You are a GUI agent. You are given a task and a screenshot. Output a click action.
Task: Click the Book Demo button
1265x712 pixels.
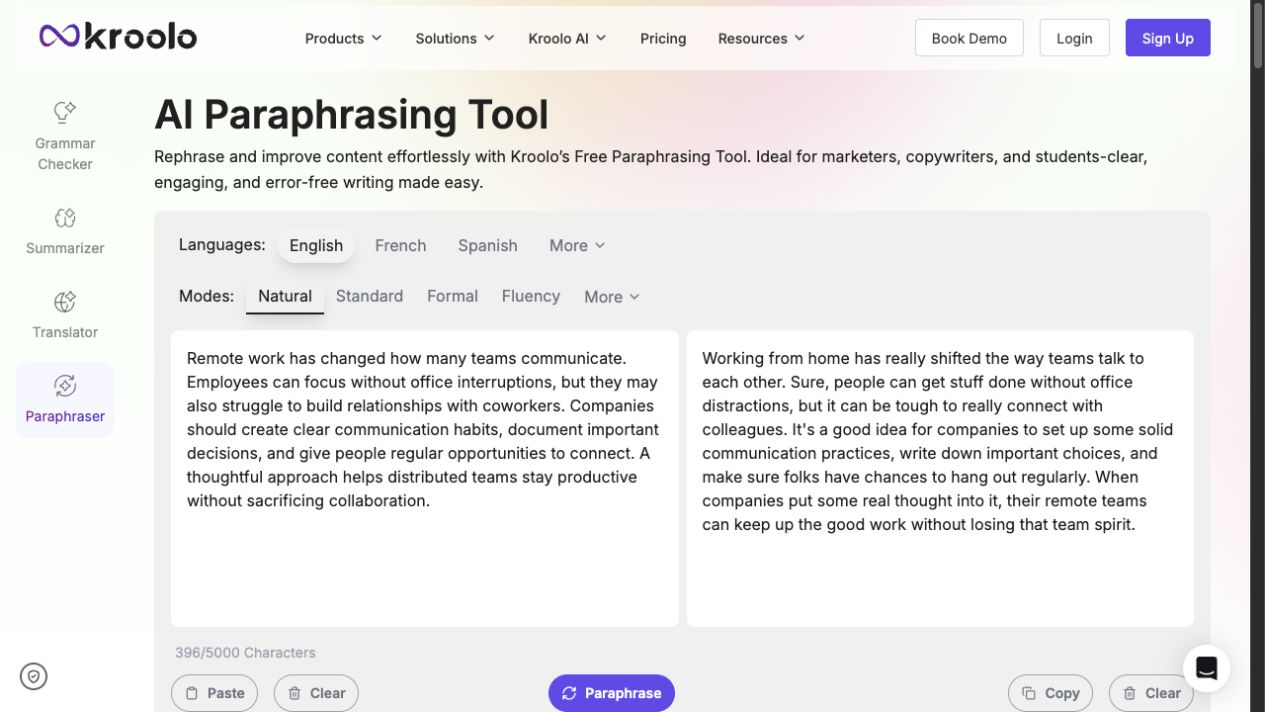coord(969,38)
